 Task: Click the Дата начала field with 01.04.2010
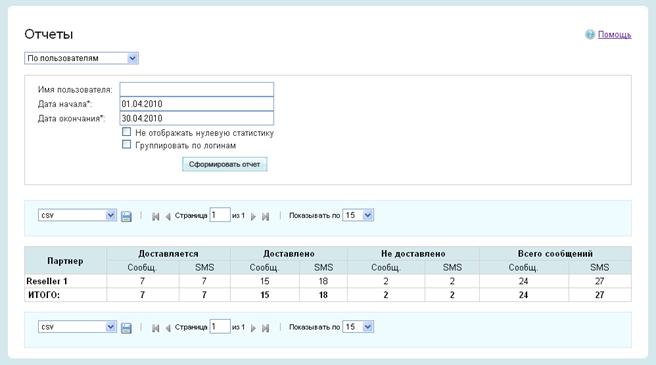click(197, 104)
